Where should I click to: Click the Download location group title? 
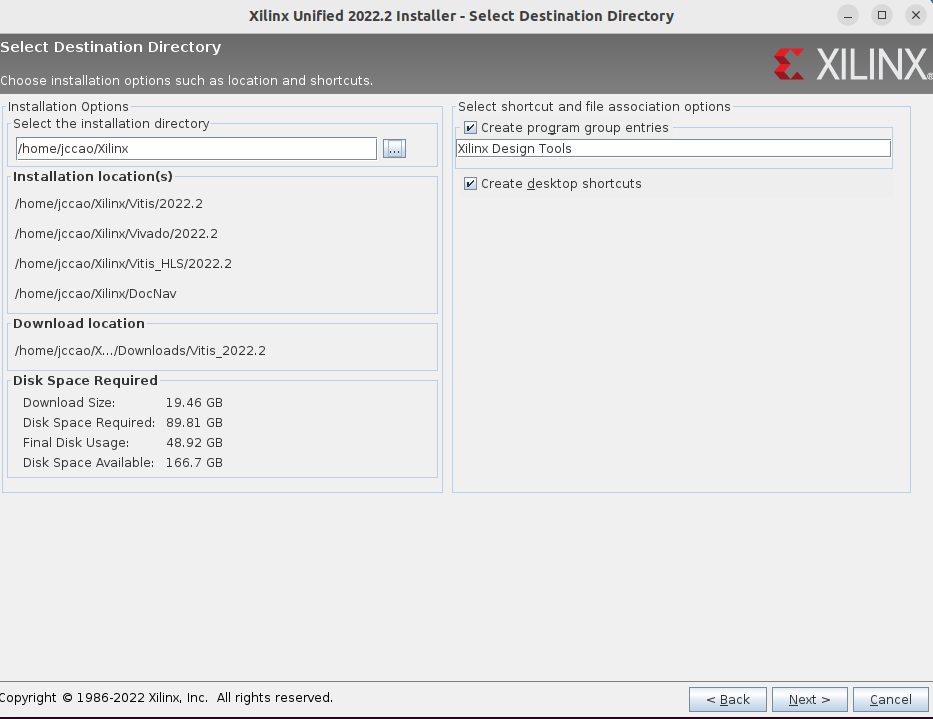point(79,323)
